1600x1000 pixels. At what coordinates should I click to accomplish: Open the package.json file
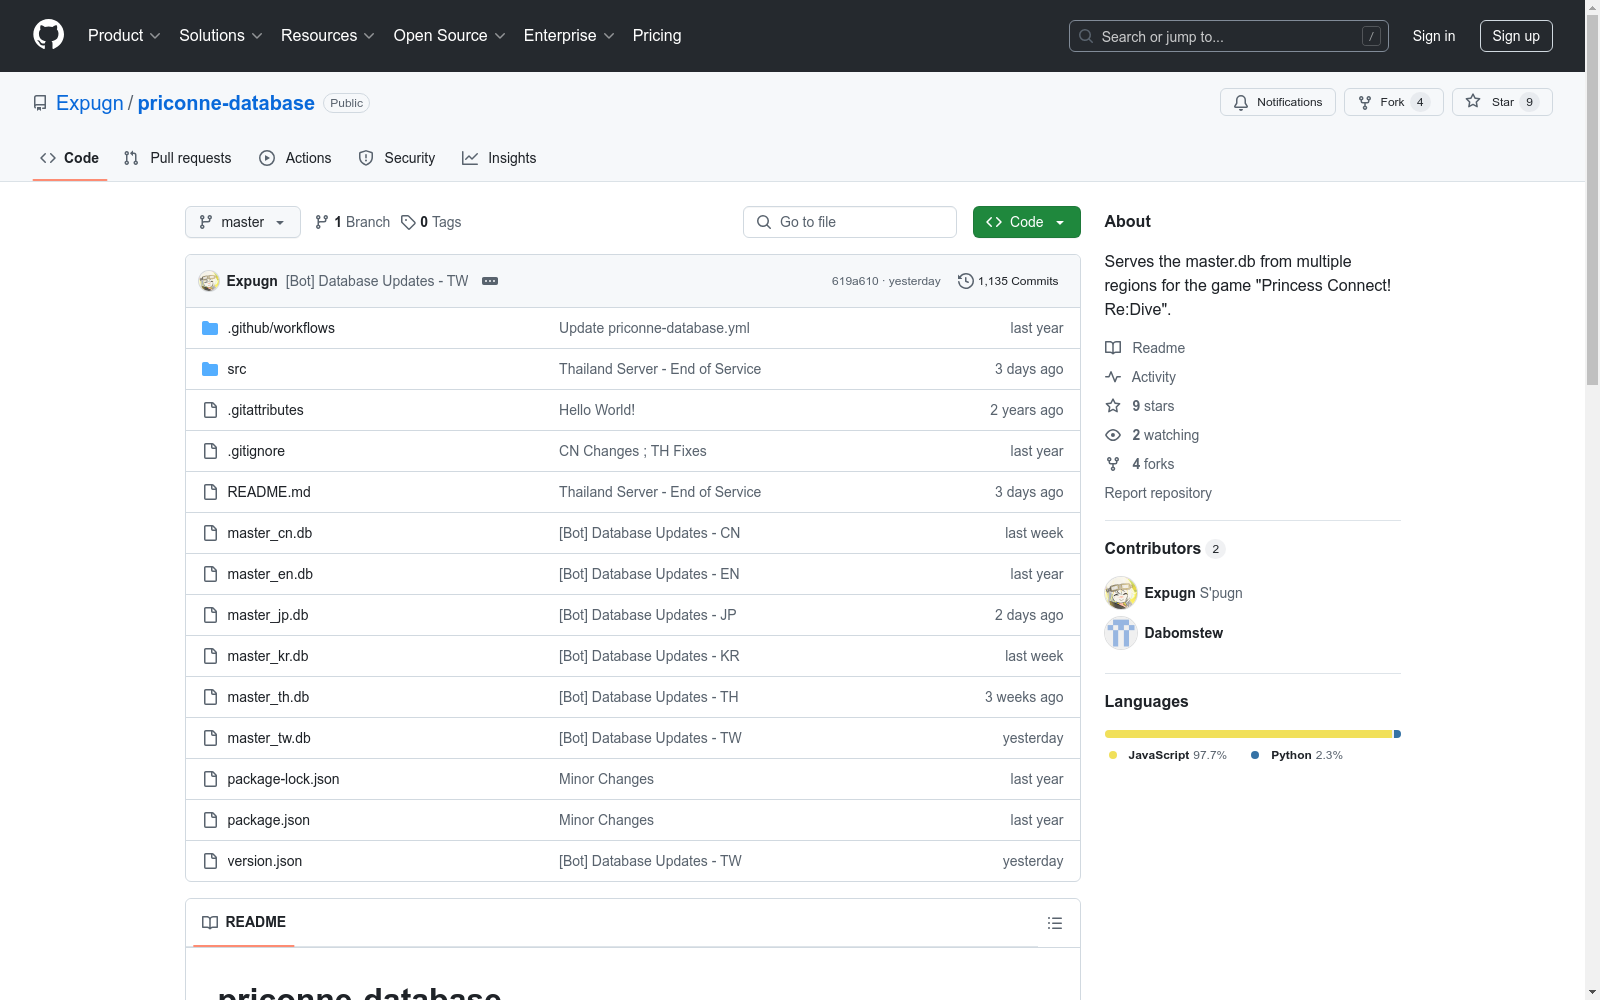tap(269, 820)
